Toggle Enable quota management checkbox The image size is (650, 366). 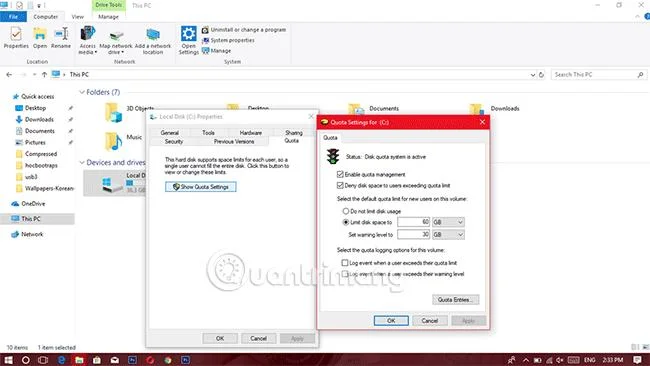(340, 174)
